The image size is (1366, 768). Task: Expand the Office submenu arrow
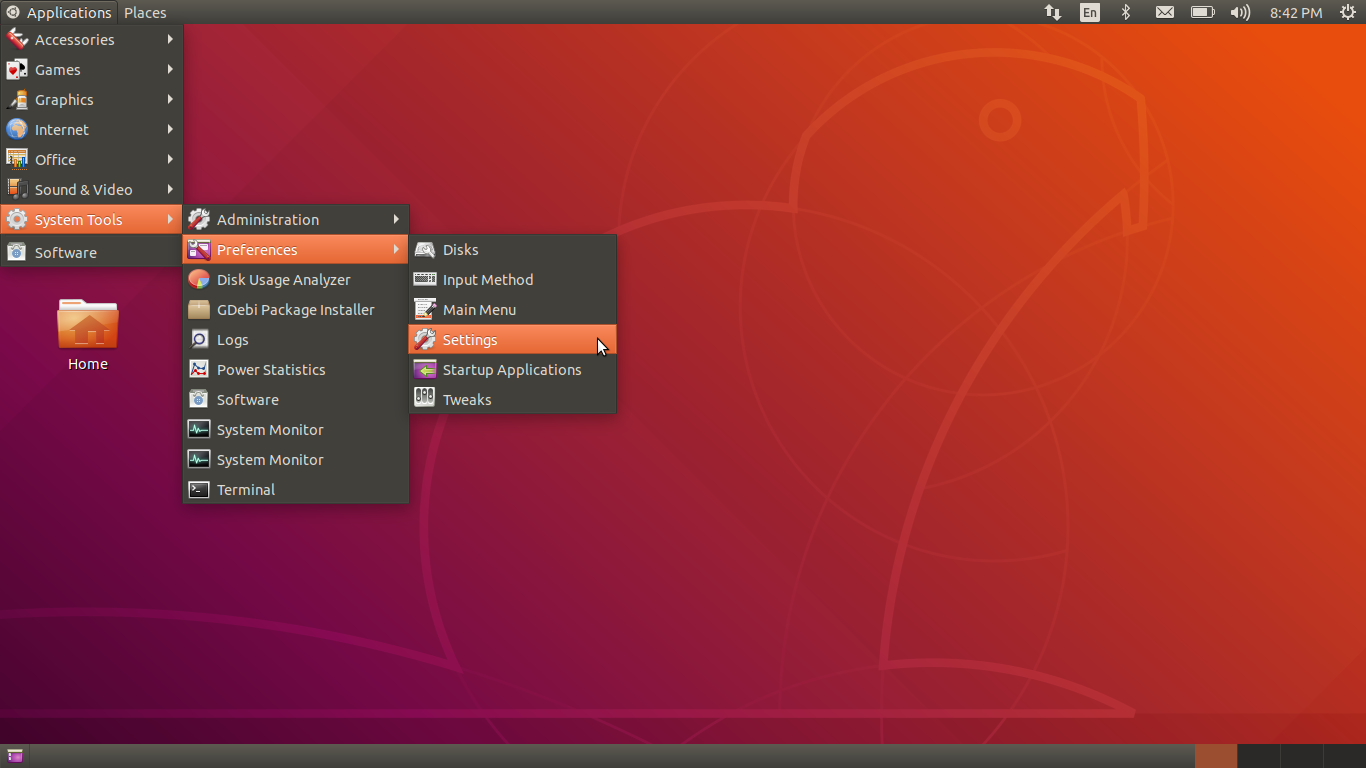(170, 160)
